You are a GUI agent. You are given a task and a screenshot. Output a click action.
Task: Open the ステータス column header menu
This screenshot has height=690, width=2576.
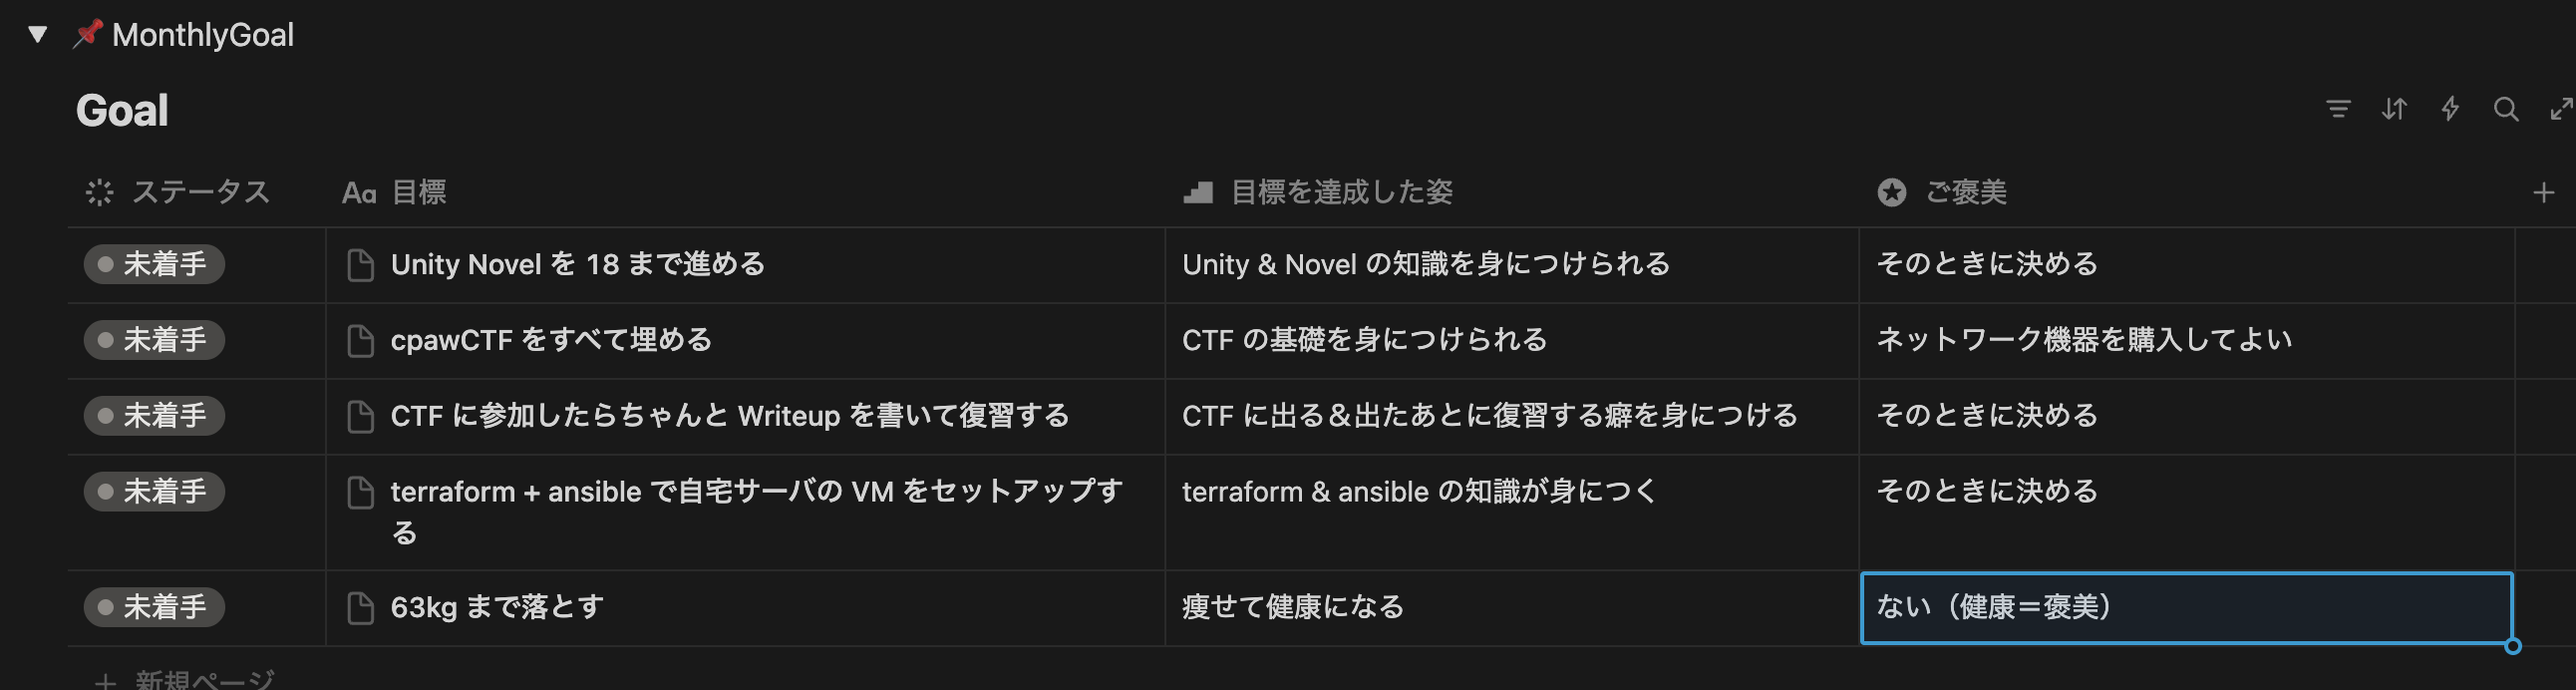click(178, 193)
